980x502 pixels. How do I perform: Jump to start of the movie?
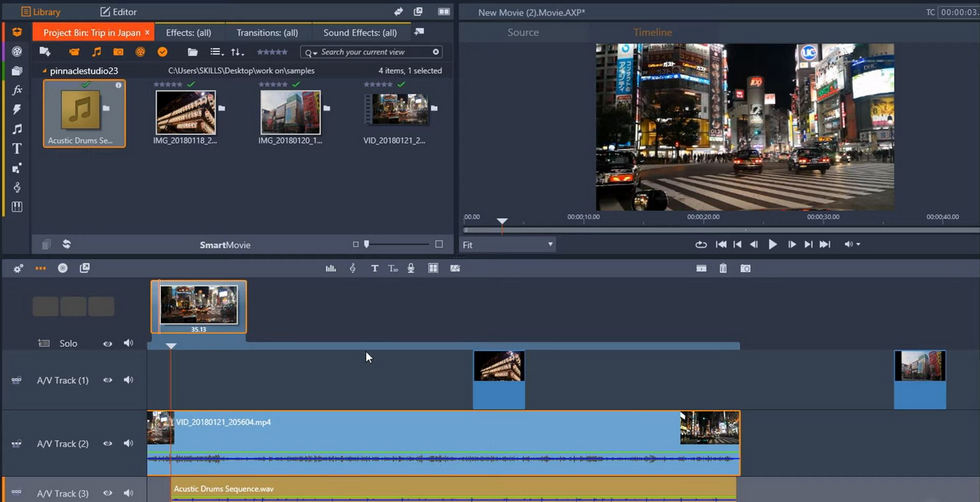pos(721,244)
